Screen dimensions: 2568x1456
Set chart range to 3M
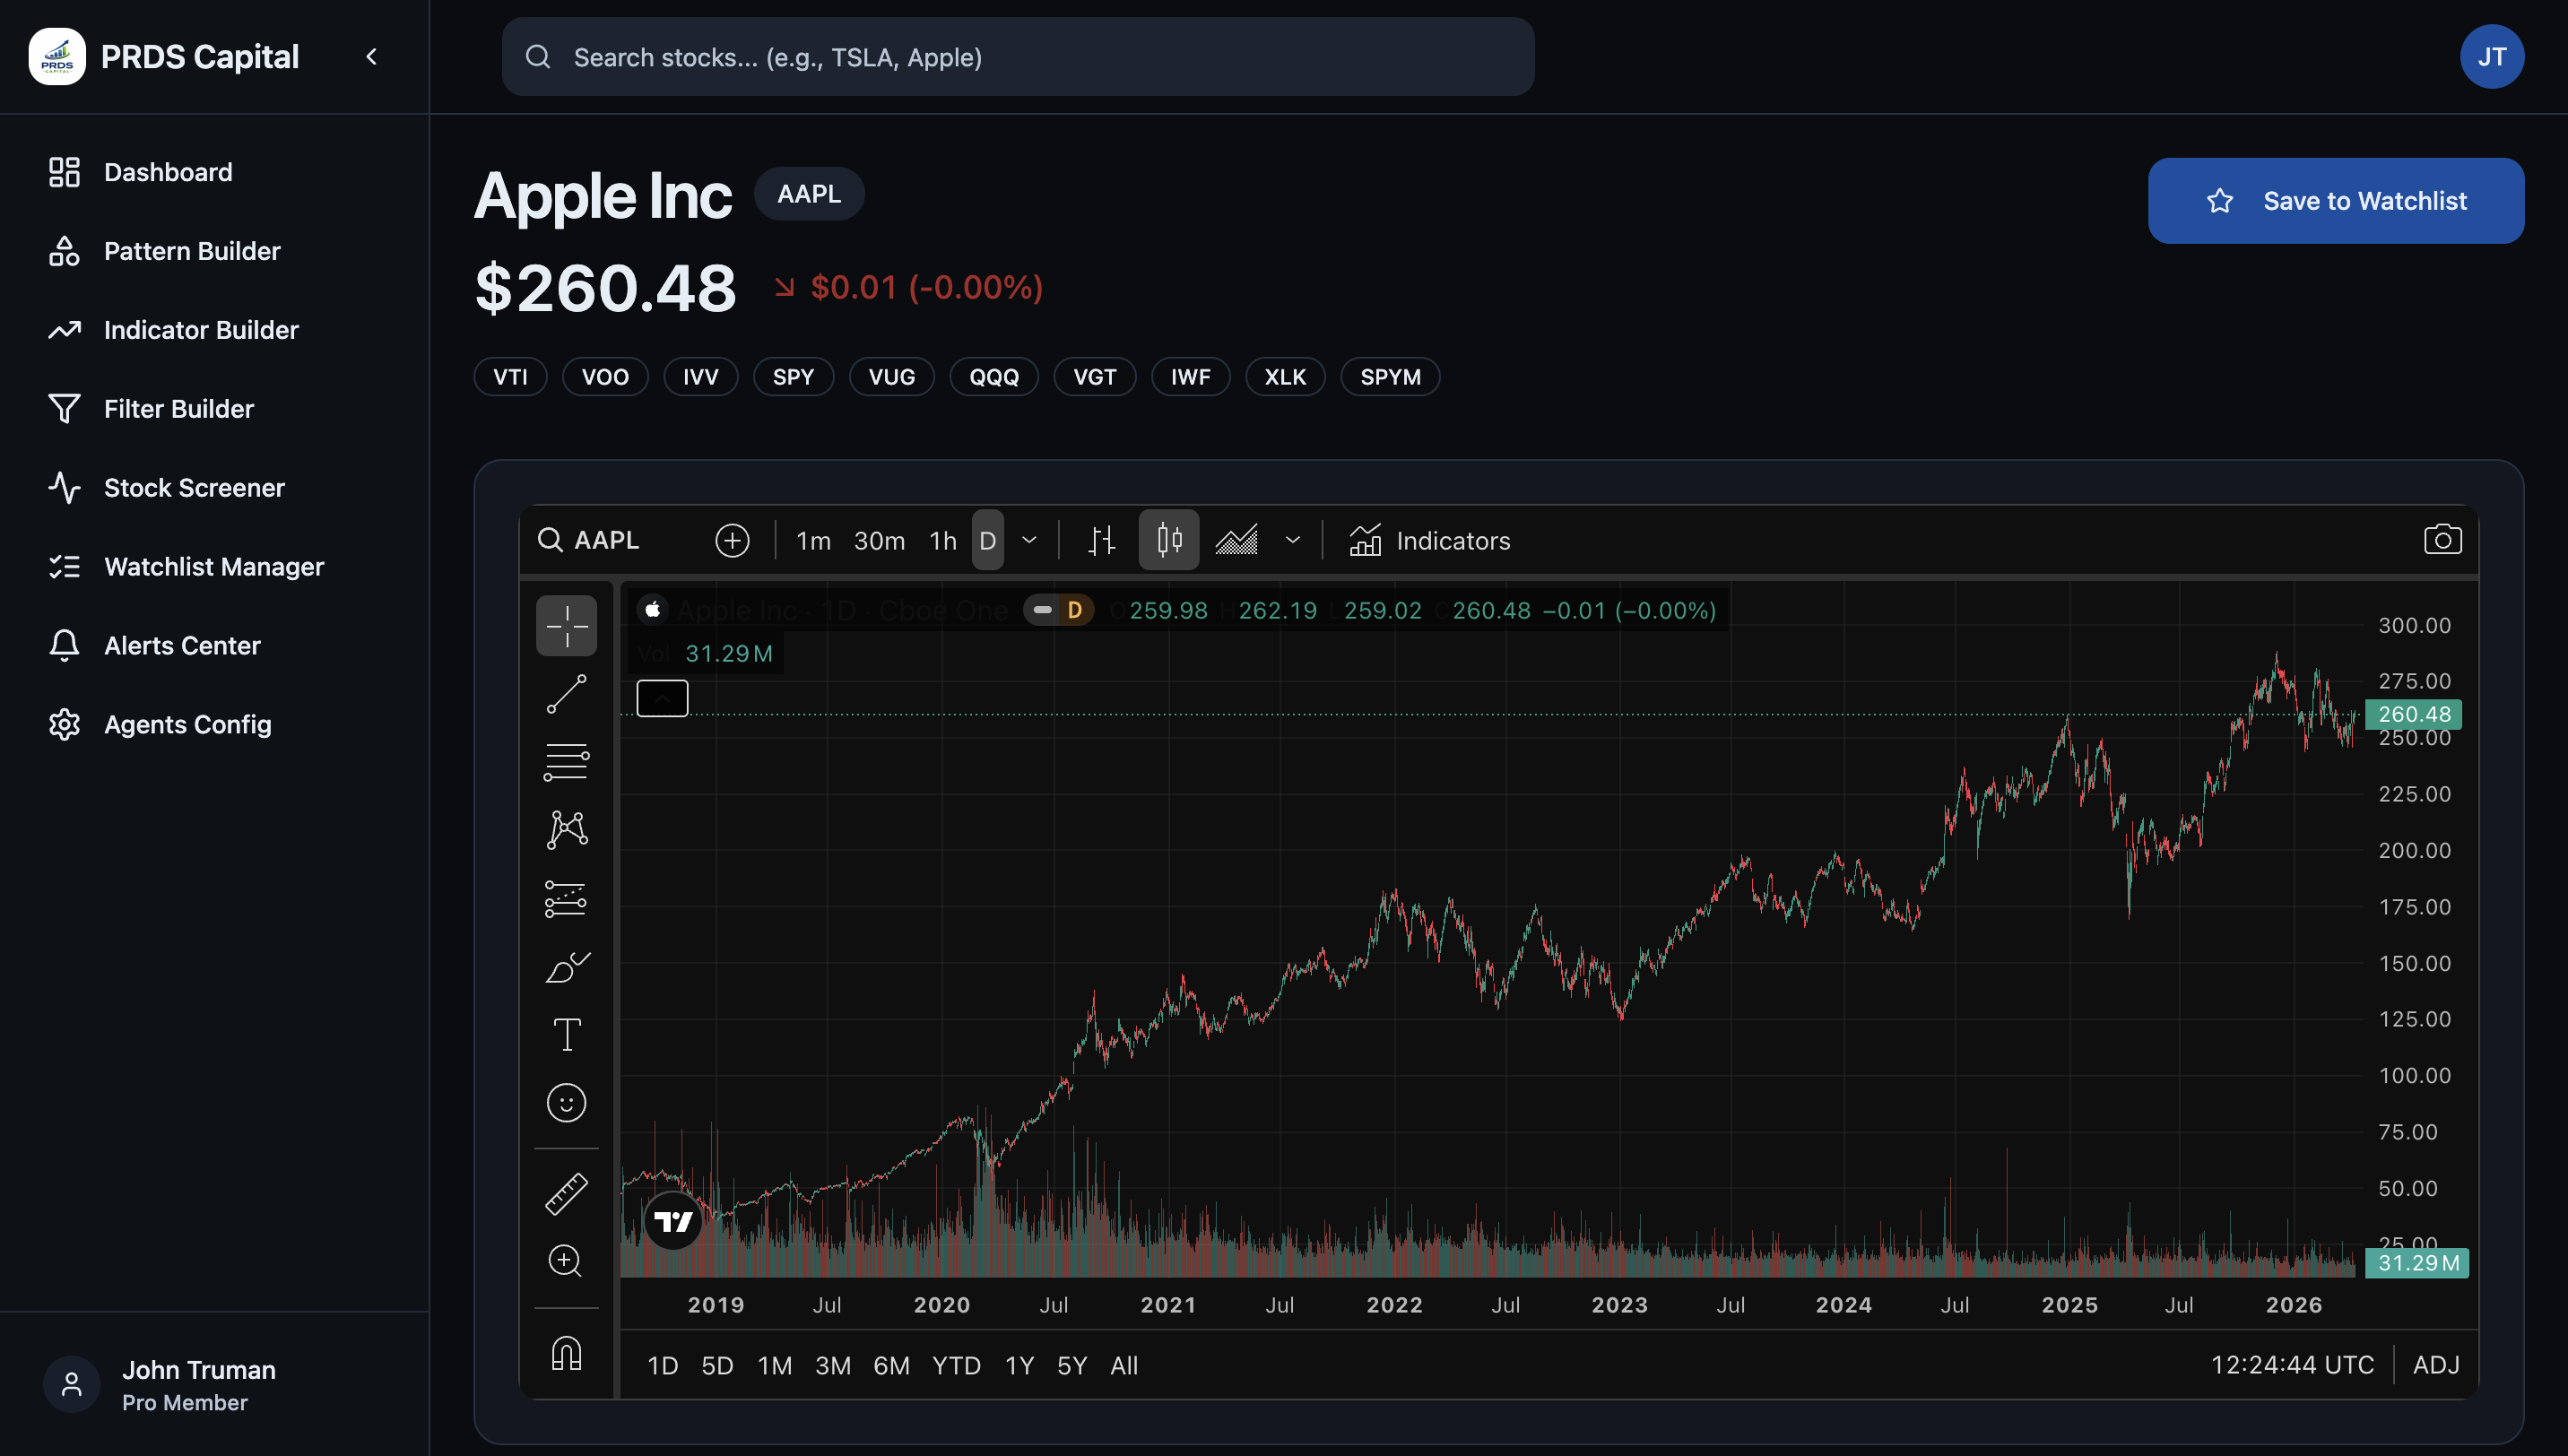point(833,1366)
